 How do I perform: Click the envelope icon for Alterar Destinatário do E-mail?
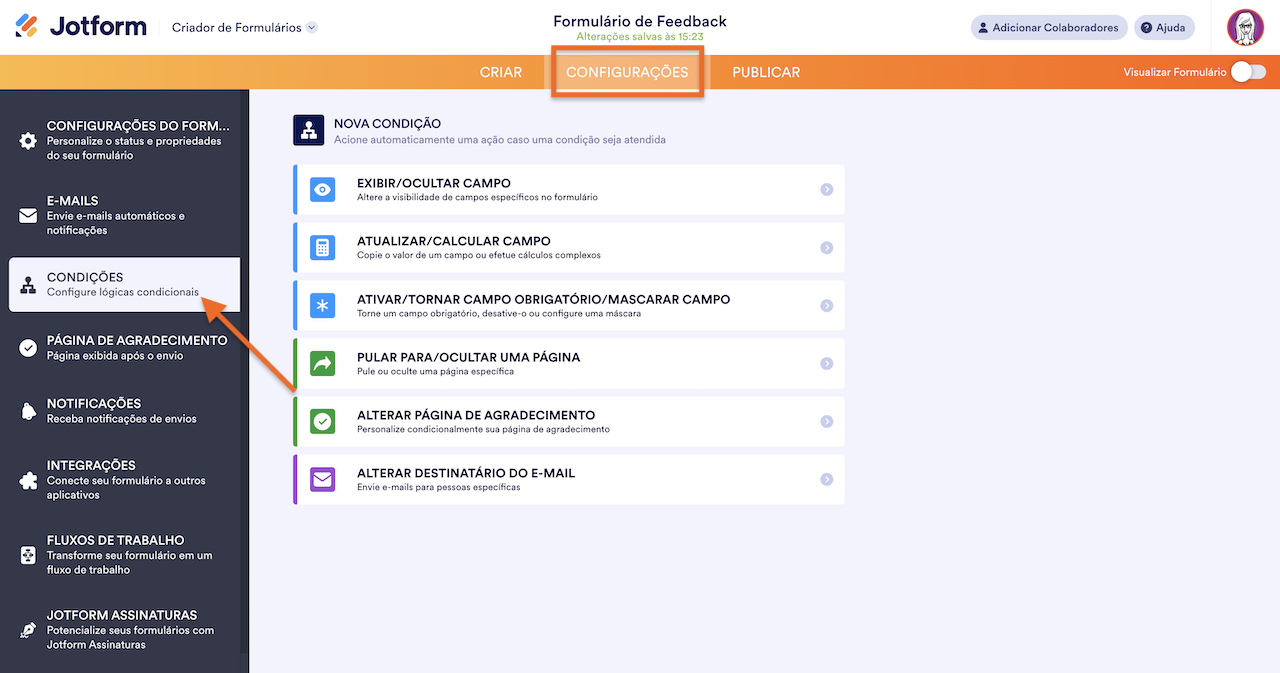click(x=322, y=478)
